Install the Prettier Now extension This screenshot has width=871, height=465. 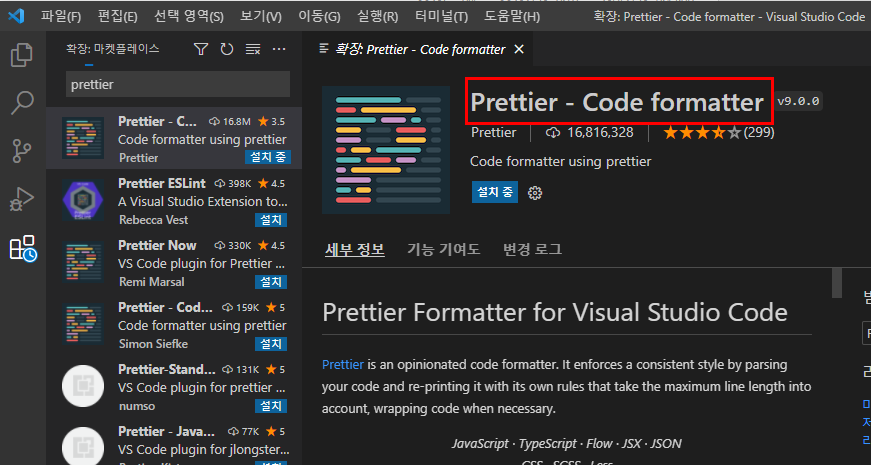tap(271, 282)
